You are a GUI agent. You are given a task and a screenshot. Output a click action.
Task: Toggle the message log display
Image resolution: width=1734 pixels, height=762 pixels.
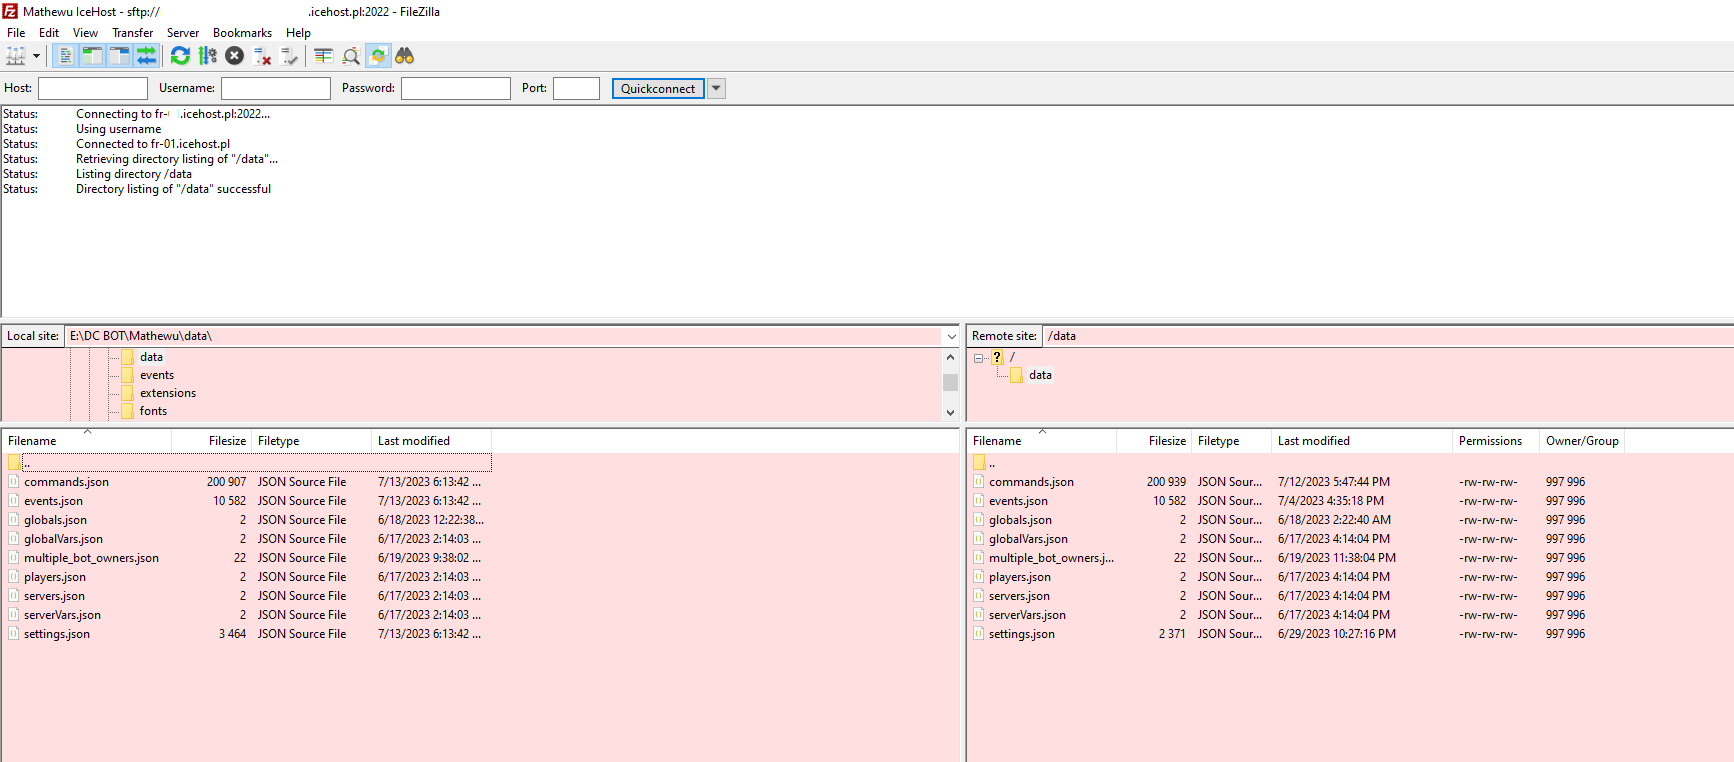click(x=65, y=56)
